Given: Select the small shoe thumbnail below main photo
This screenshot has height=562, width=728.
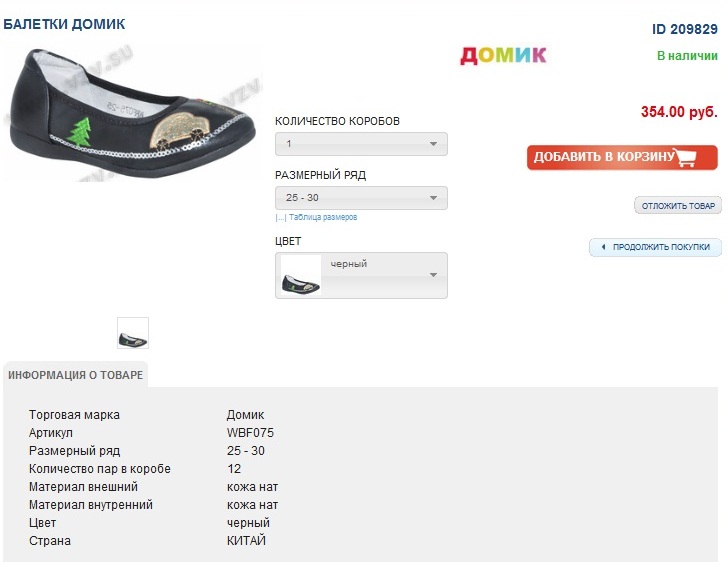Looking at the screenshot, I should [133, 333].
